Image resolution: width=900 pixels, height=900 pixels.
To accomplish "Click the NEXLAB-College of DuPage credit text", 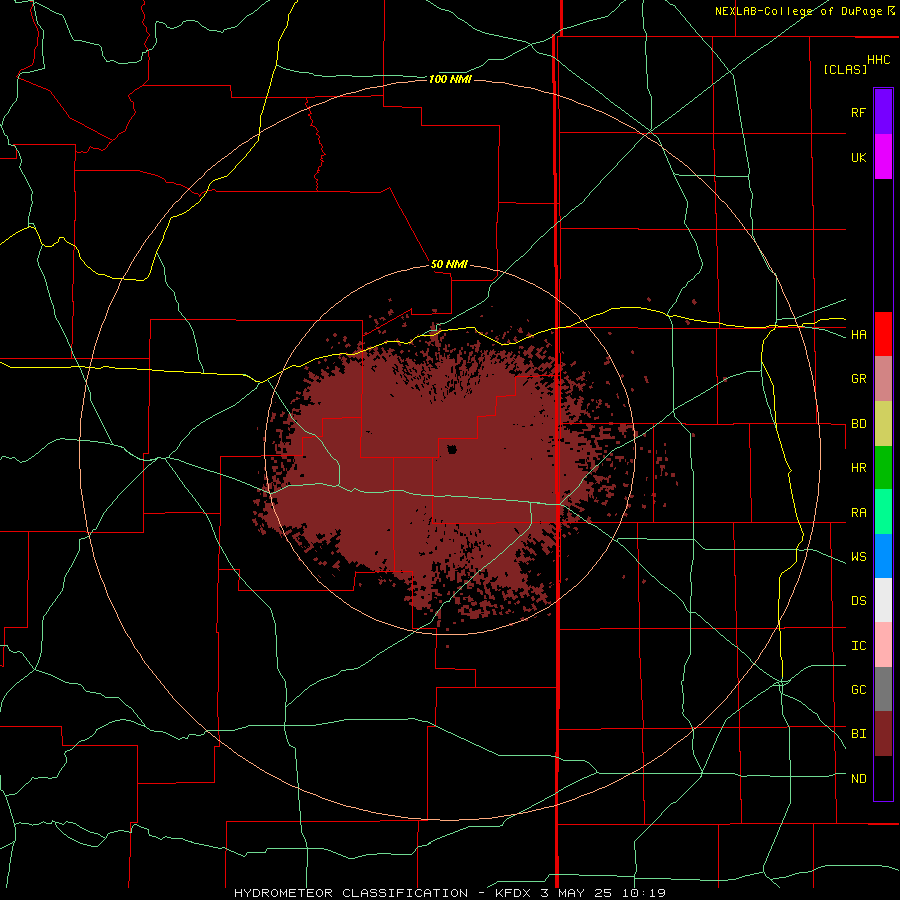I will [798, 11].
